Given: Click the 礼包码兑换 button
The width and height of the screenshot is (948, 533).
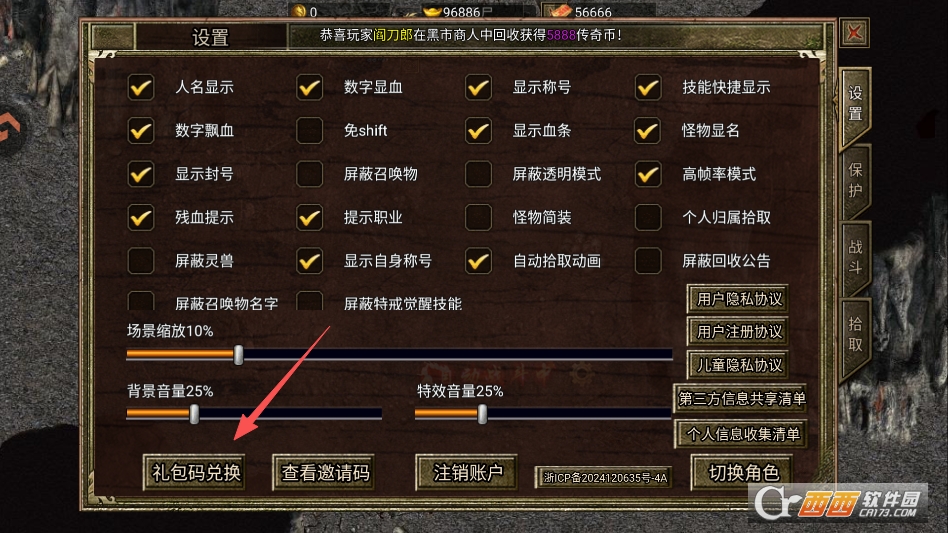Looking at the screenshot, I should point(195,473).
